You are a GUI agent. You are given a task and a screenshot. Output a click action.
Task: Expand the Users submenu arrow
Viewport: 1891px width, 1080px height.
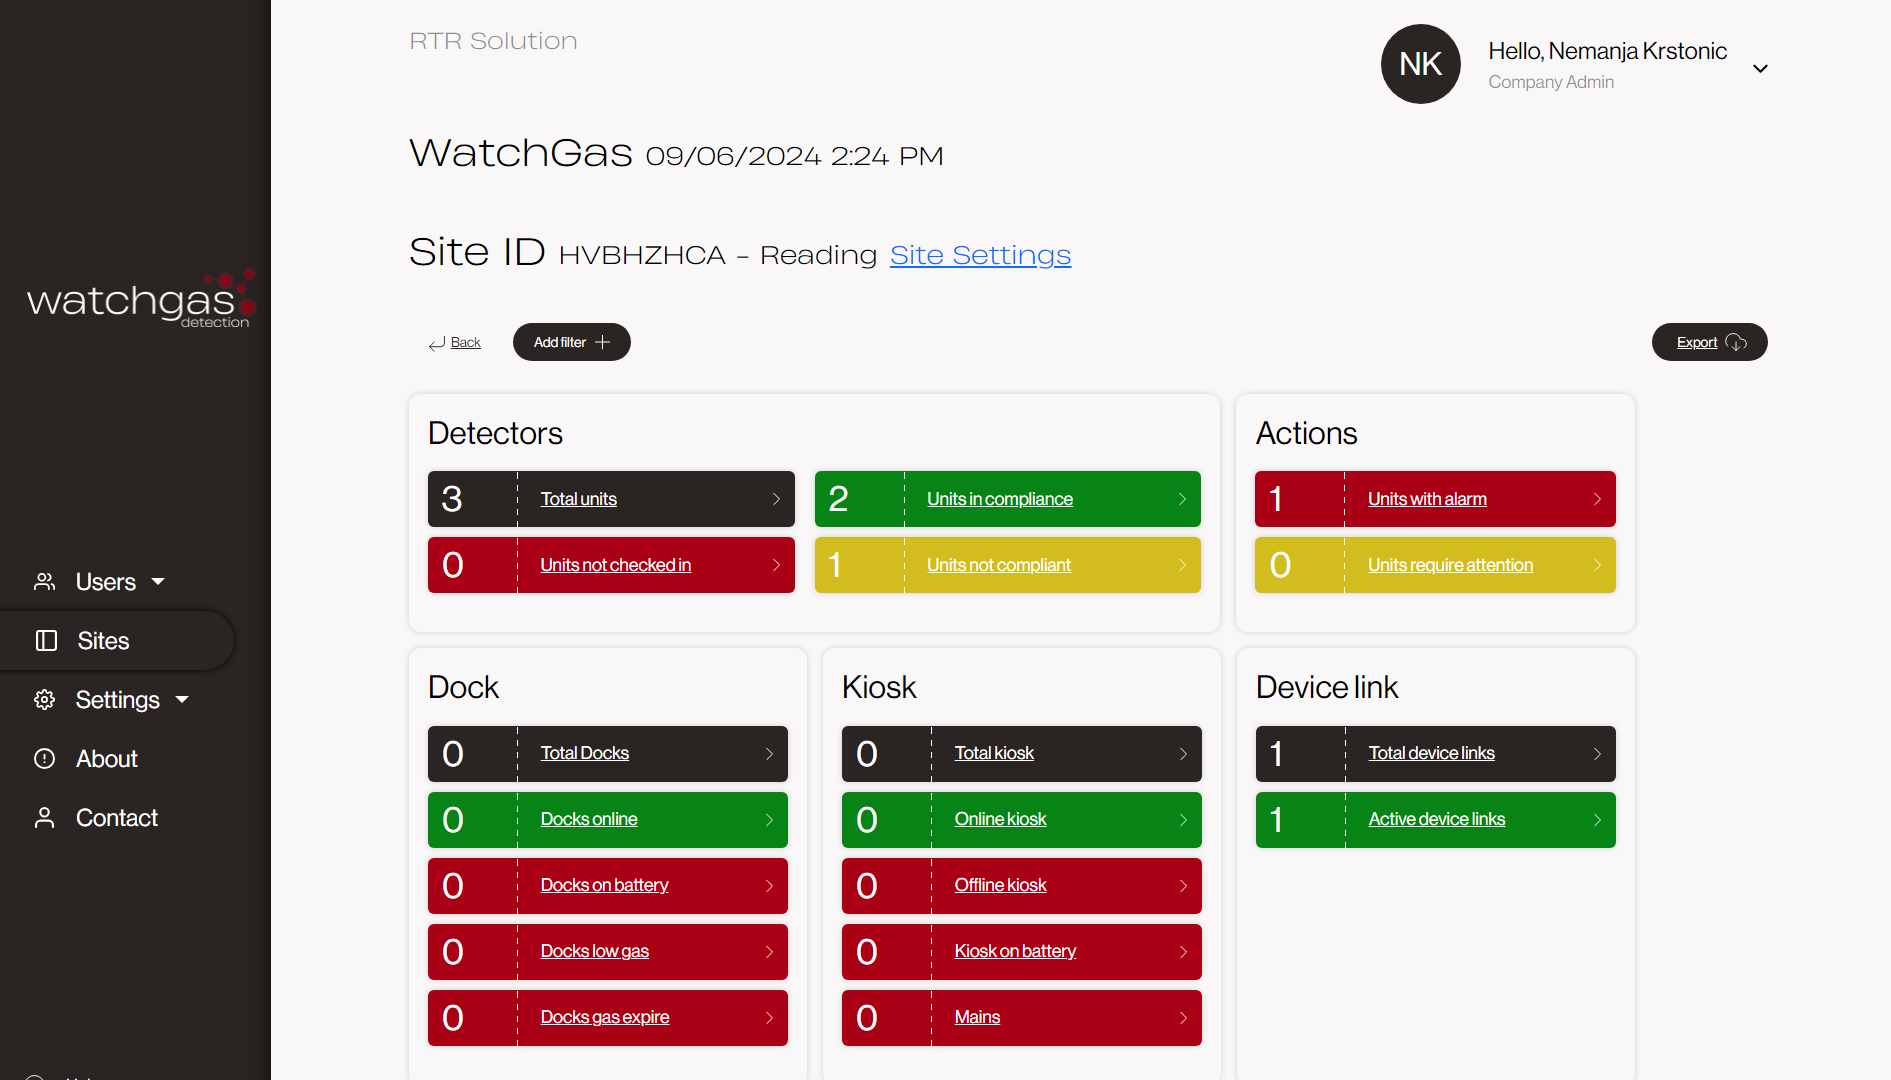pyautogui.click(x=158, y=582)
